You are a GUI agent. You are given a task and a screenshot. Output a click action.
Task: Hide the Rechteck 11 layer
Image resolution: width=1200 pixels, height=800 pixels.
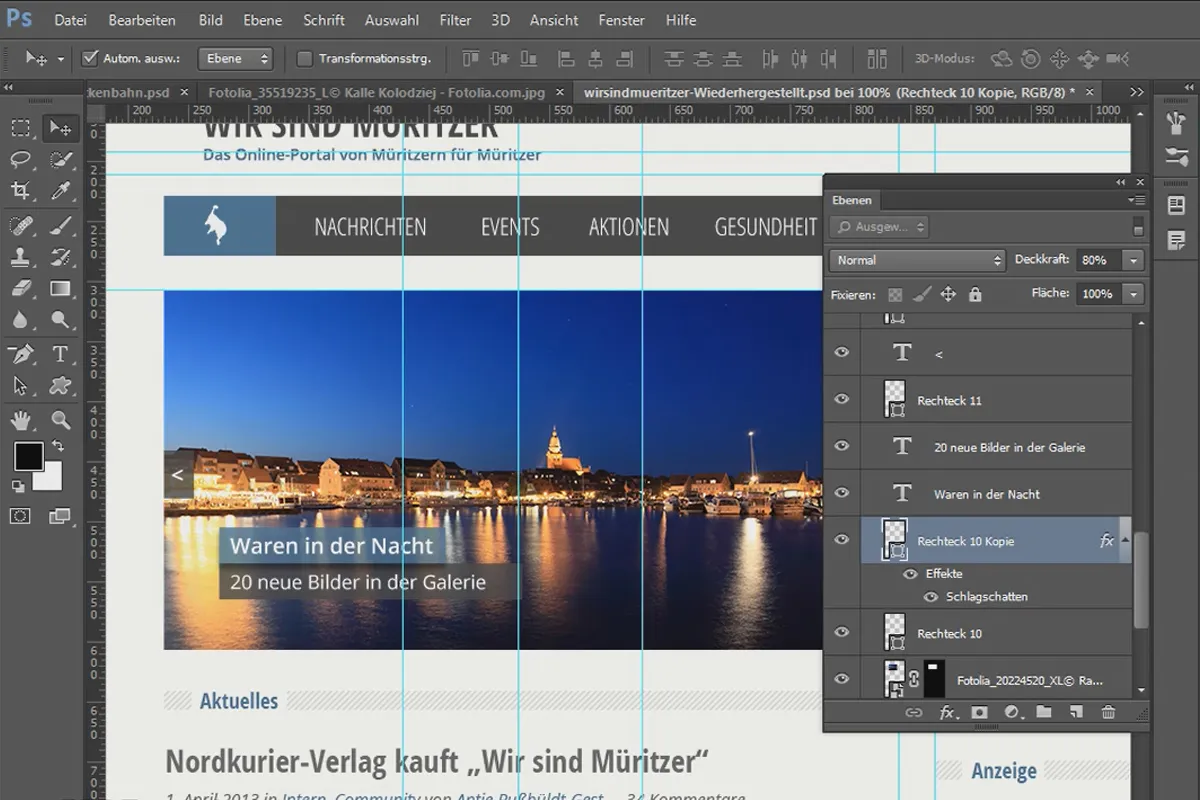point(842,400)
